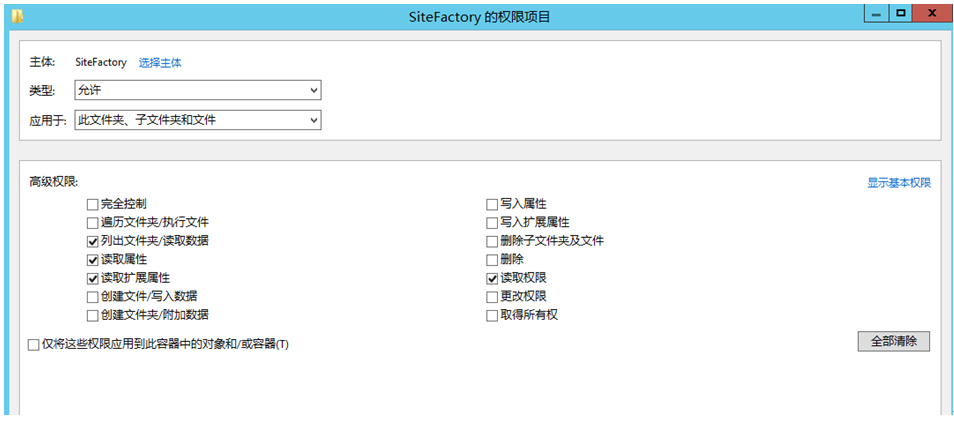
Task: Show basic permissions via 显示基本权限 link
Action: tap(898, 183)
